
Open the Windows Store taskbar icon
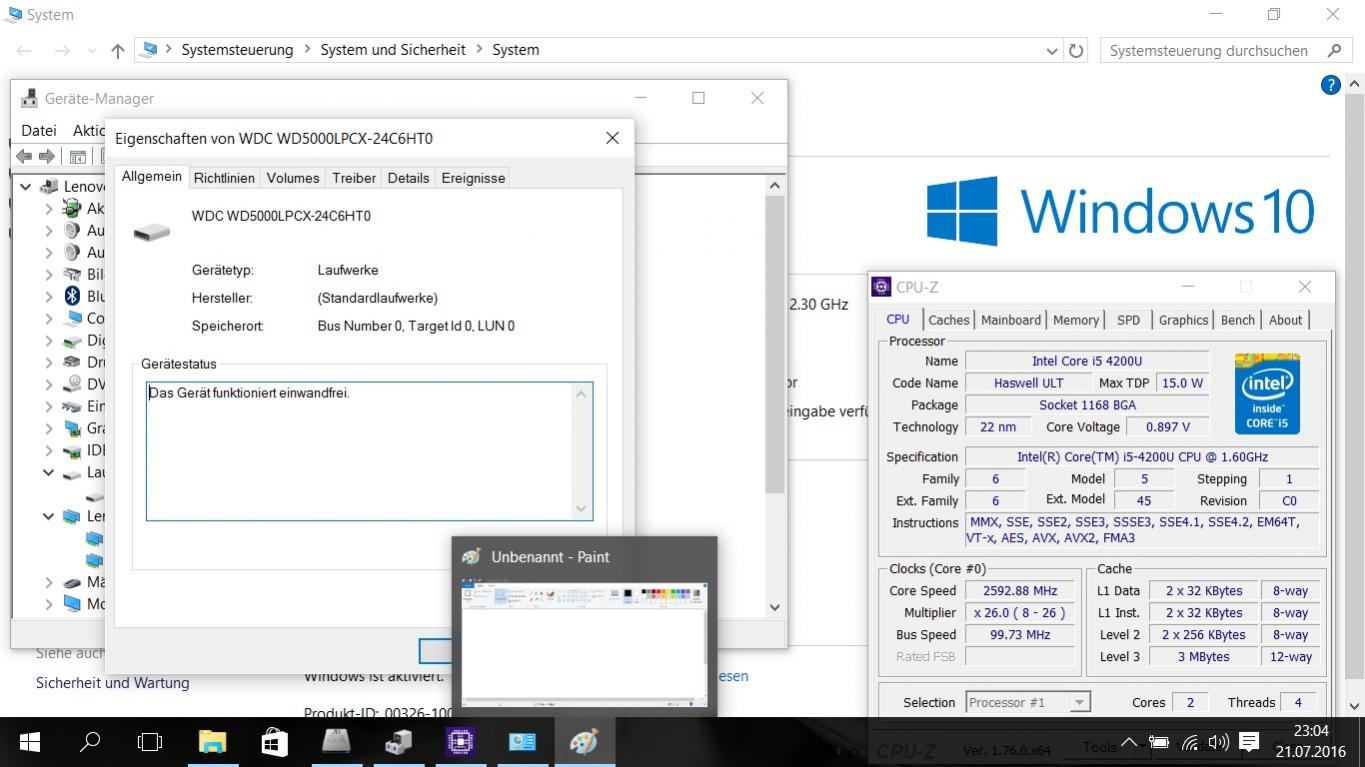(274, 741)
